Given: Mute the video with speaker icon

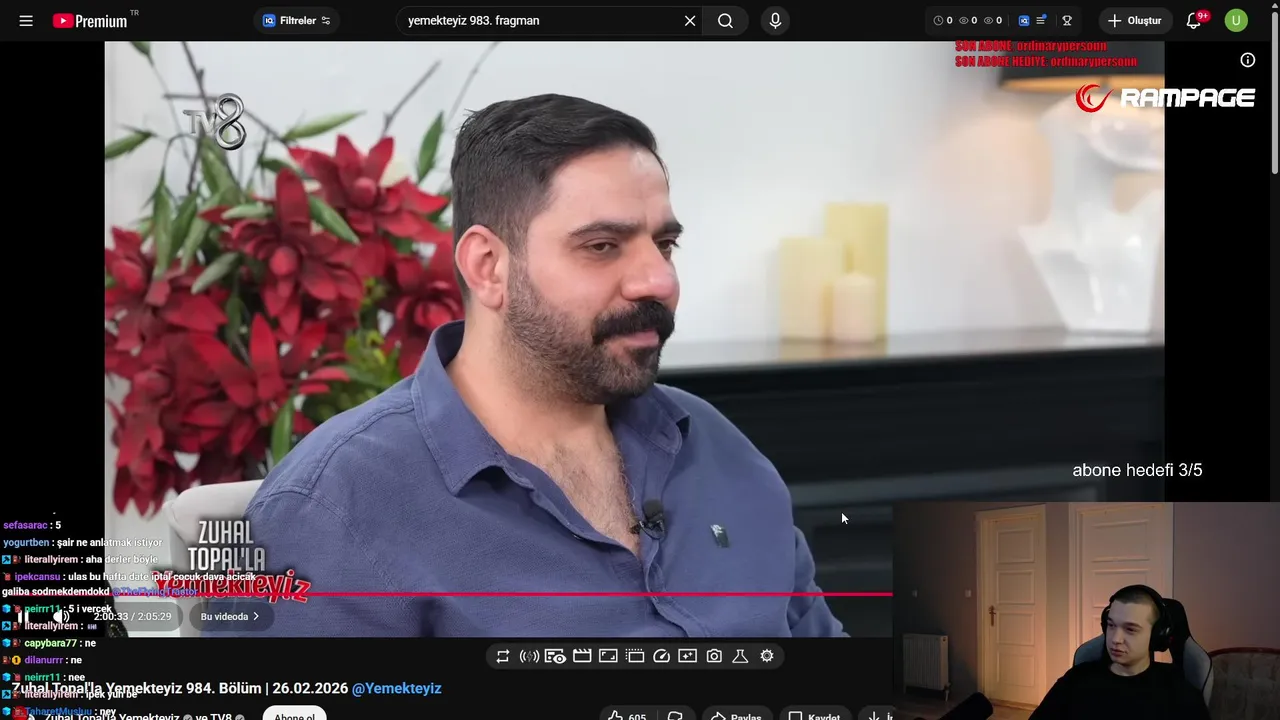Looking at the screenshot, I should pyautogui.click(x=62, y=616).
